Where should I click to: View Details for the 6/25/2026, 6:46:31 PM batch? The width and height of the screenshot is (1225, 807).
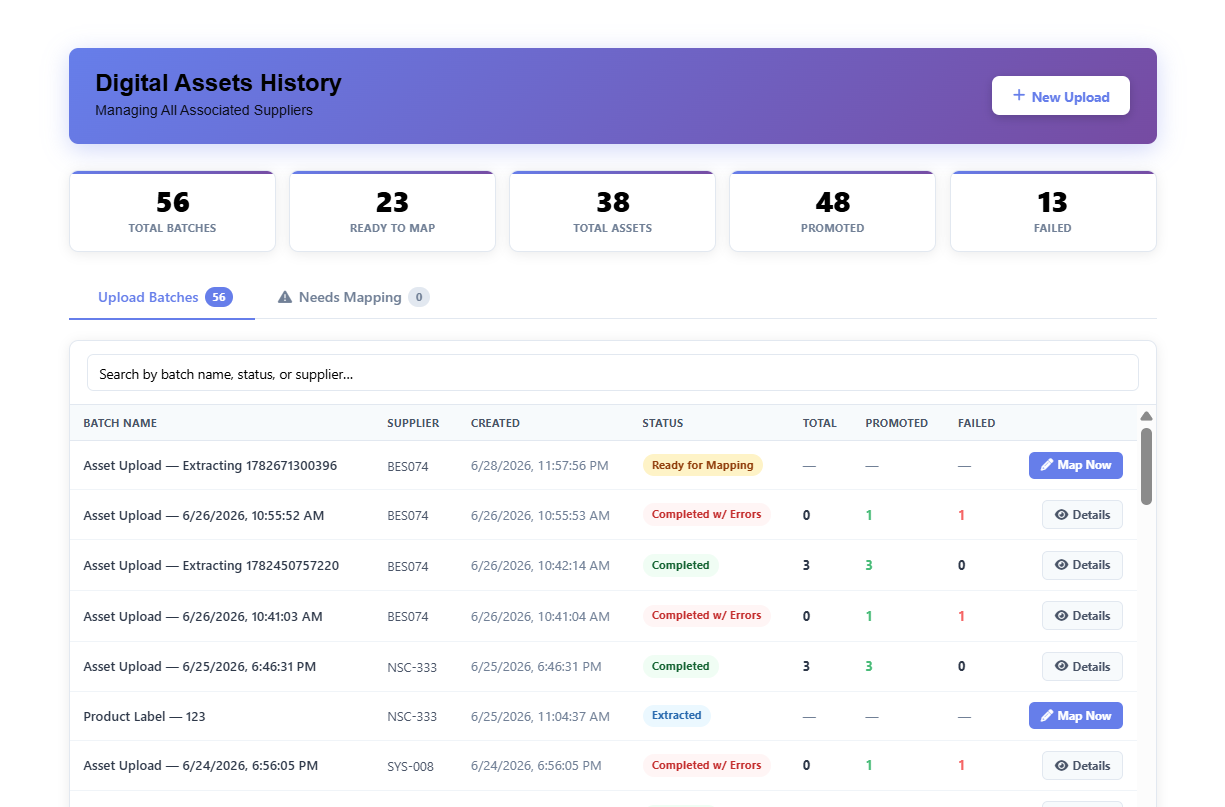pos(1082,666)
